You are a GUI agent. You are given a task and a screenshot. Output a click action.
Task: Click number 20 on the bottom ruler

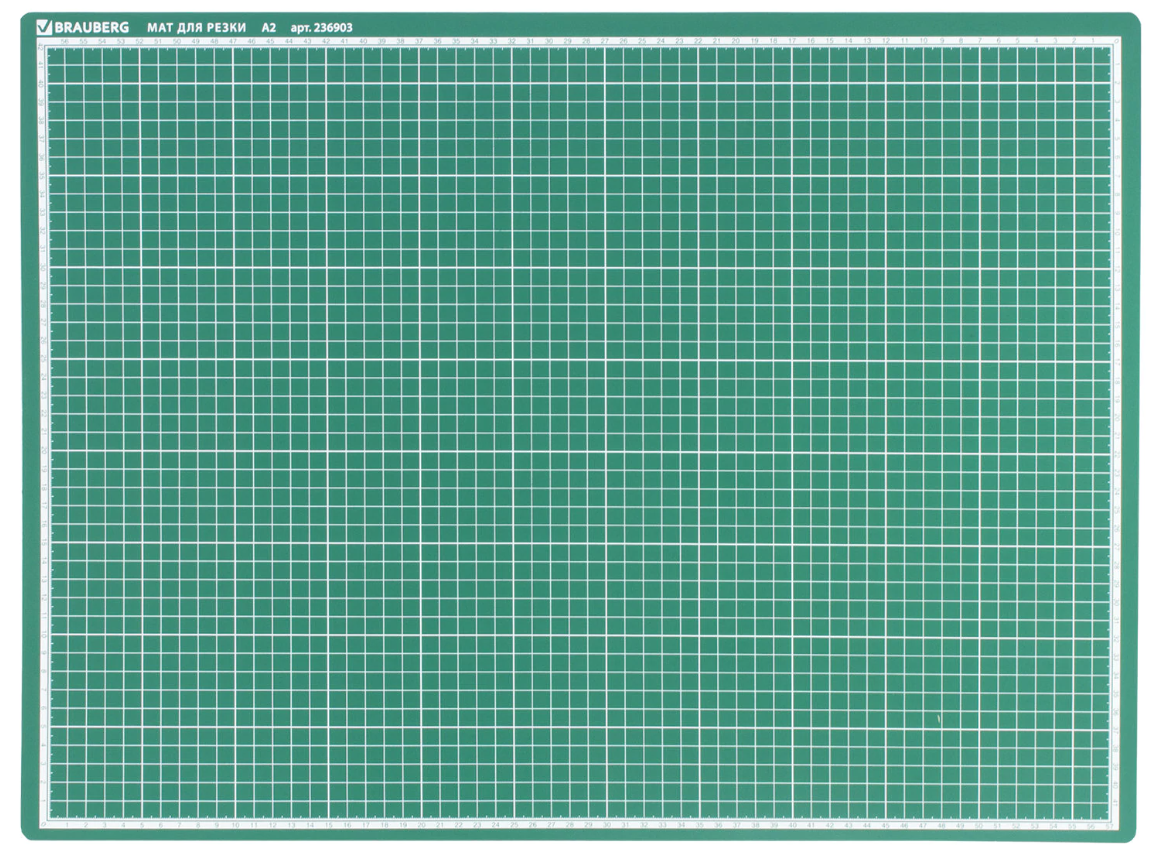point(421,825)
